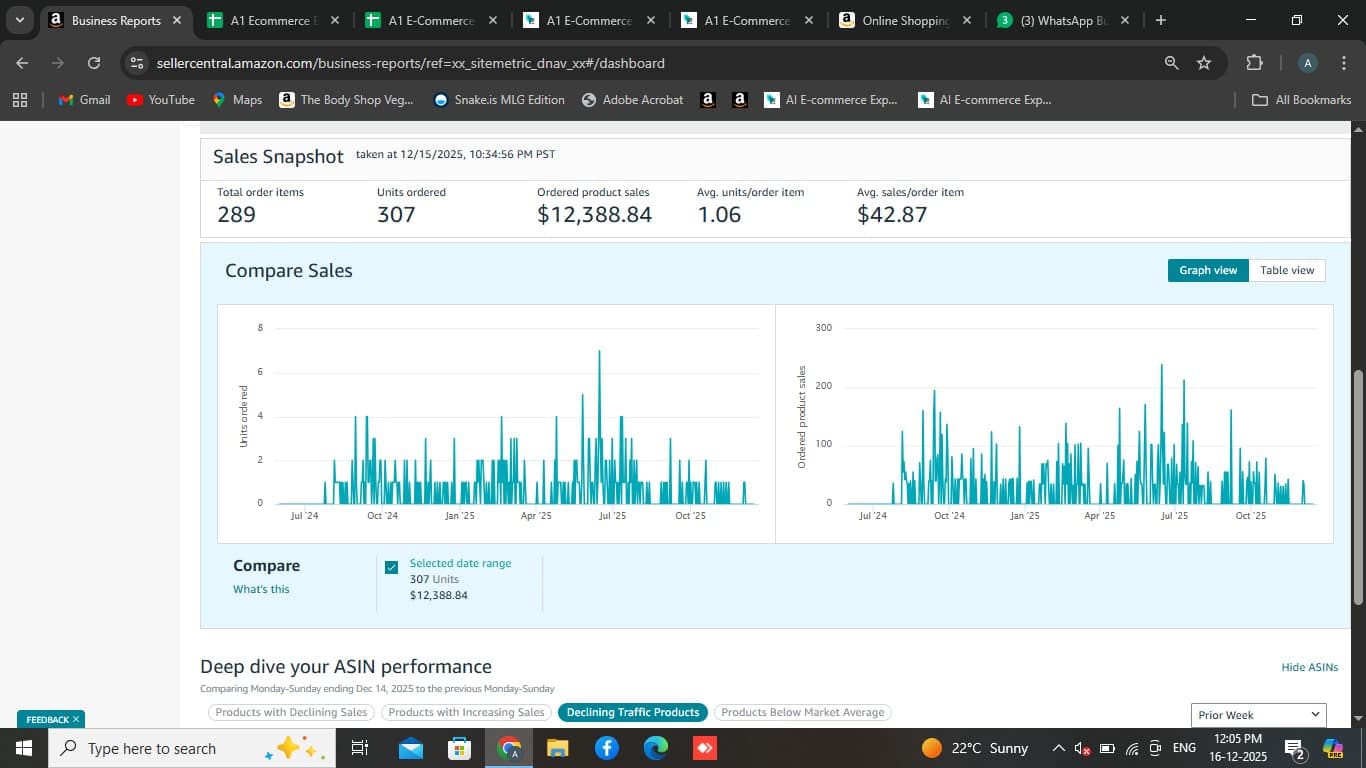This screenshot has width=1366, height=768.
Task: Click Hide ASINs link
Action: point(1310,667)
